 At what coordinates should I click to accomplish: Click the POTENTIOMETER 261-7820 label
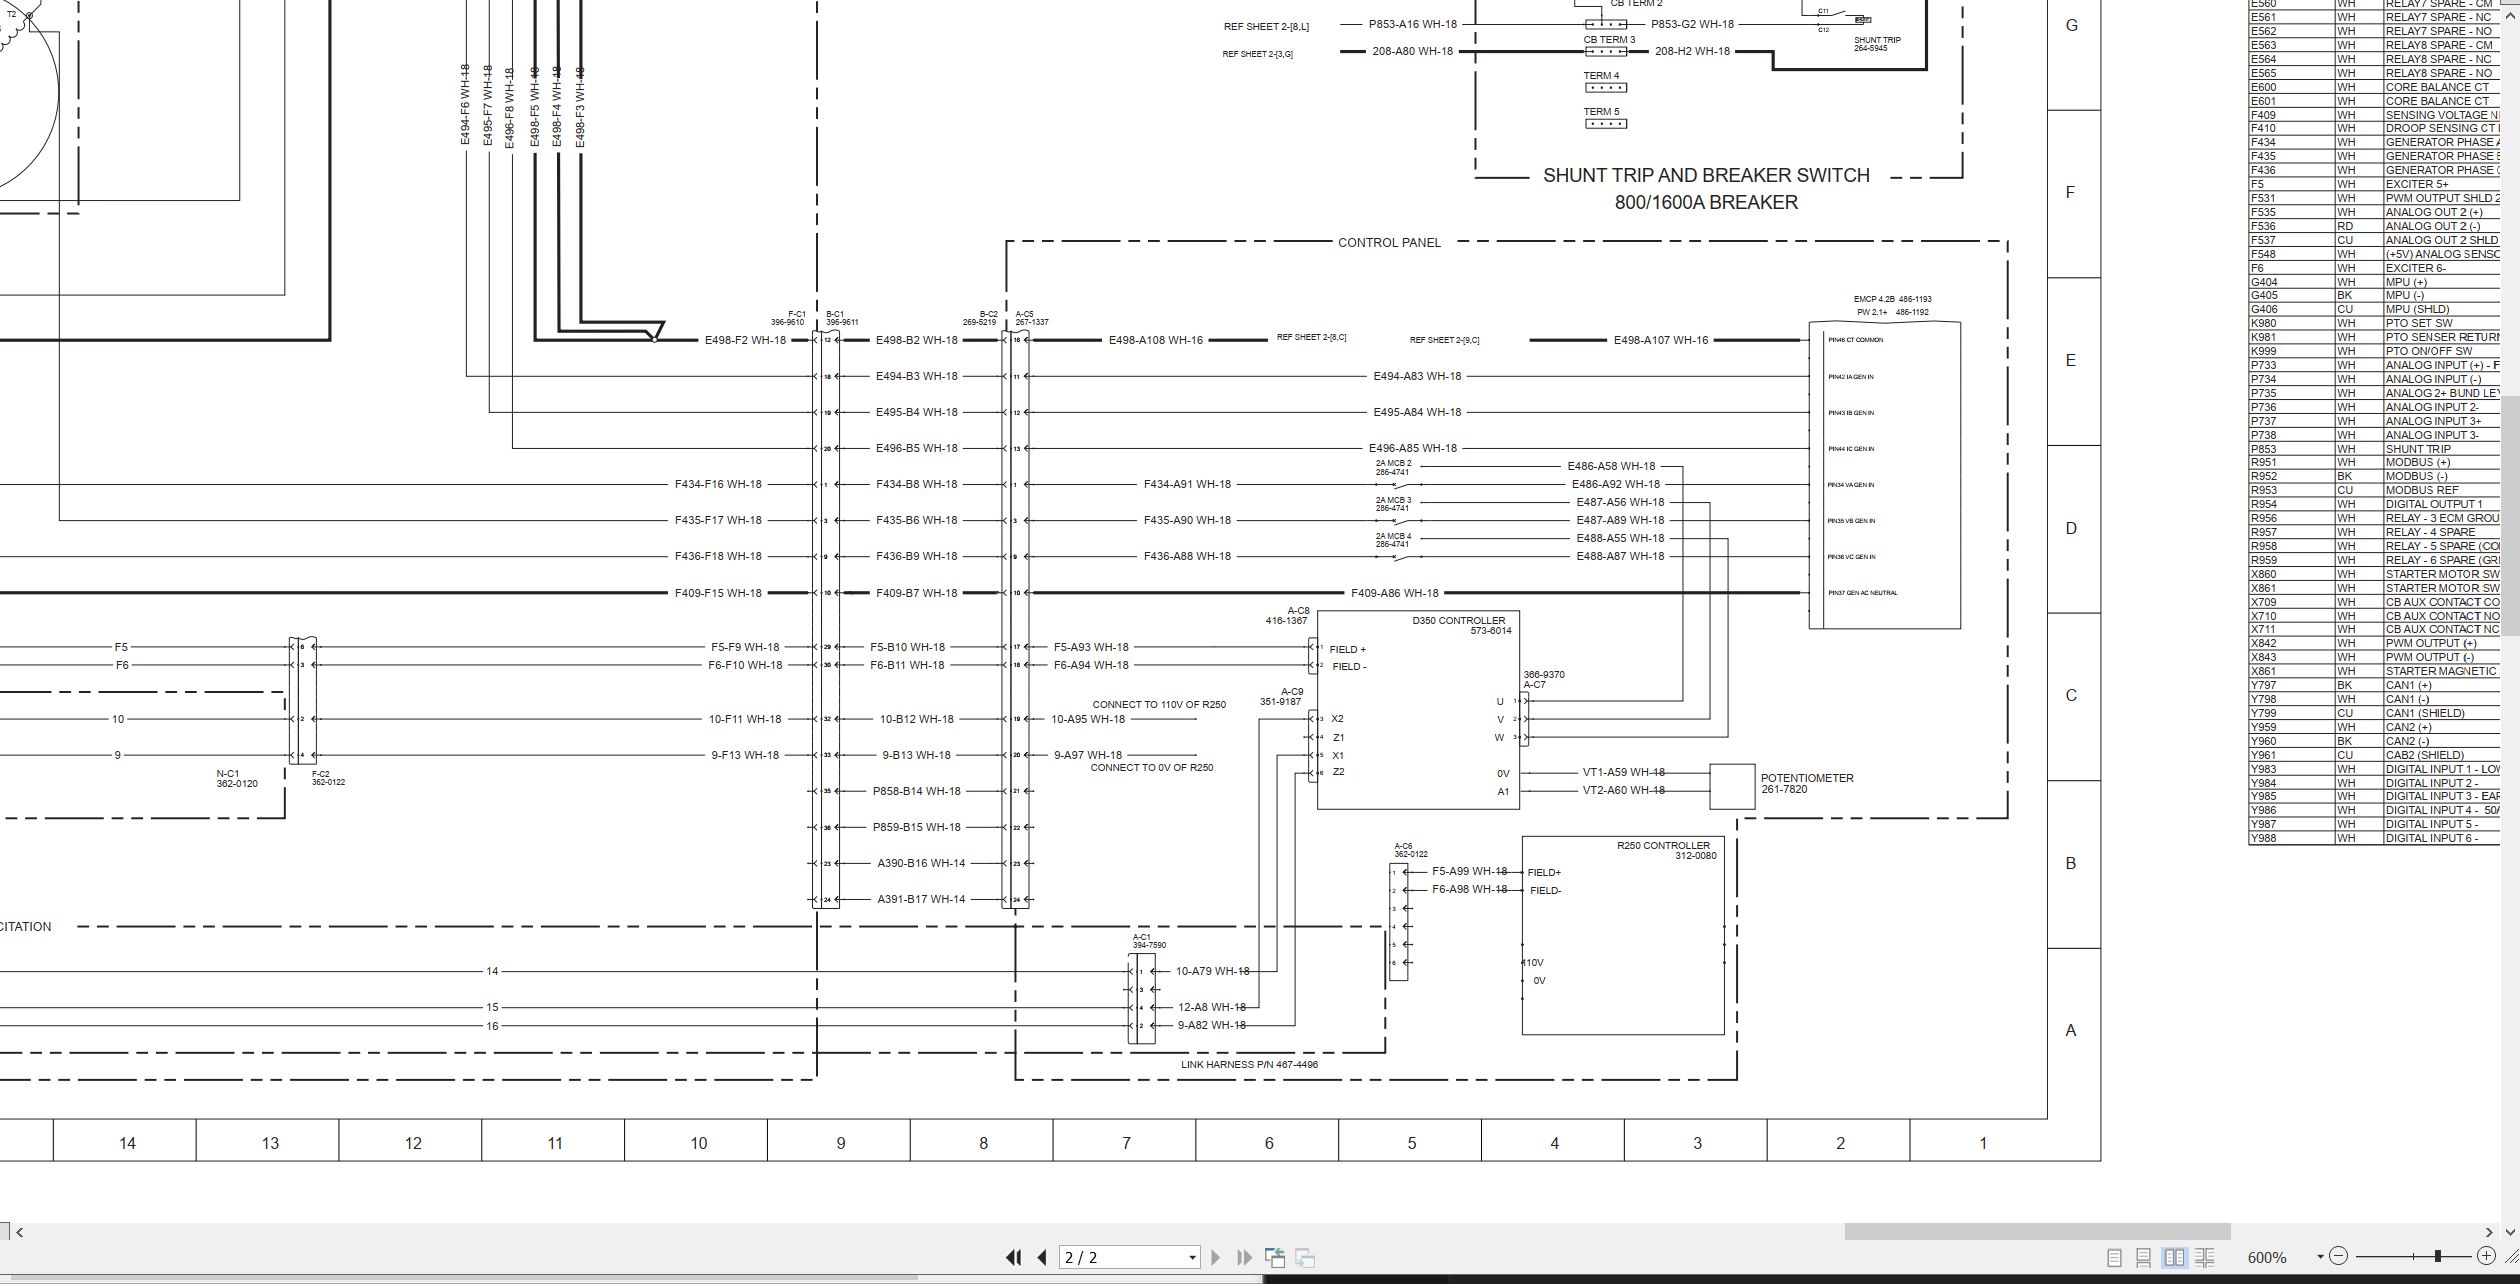pyautogui.click(x=1807, y=784)
